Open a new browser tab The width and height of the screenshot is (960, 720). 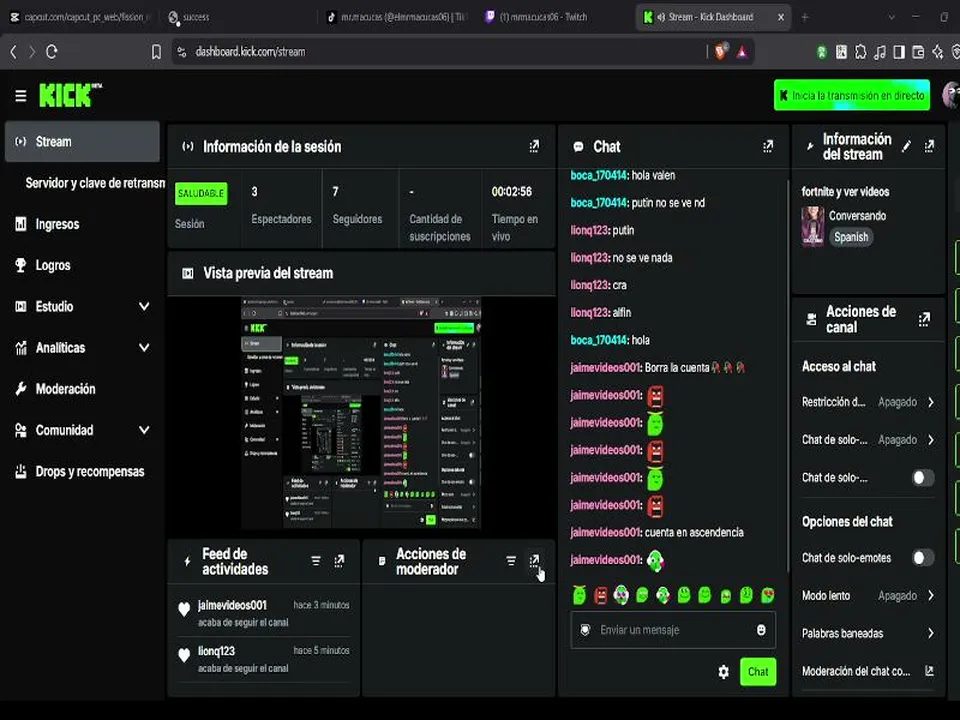coord(805,17)
